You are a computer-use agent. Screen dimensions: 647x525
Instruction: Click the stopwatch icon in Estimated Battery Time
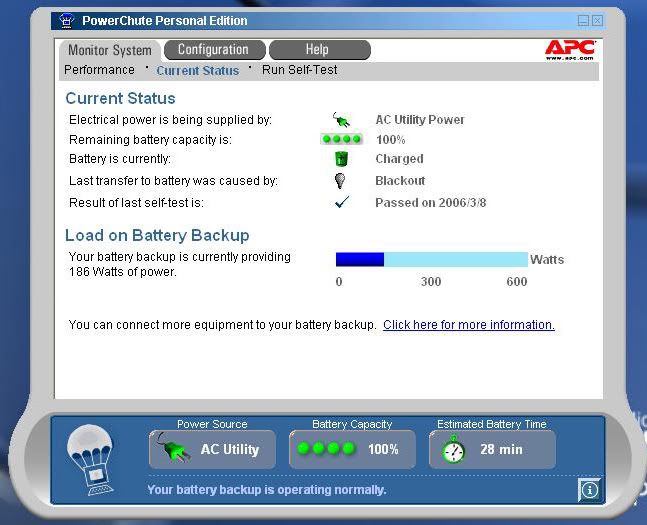pos(453,449)
